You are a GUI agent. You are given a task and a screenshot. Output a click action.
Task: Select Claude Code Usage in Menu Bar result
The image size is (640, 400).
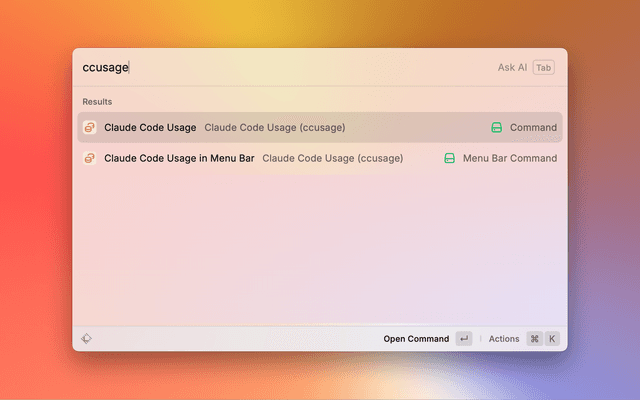tap(179, 158)
